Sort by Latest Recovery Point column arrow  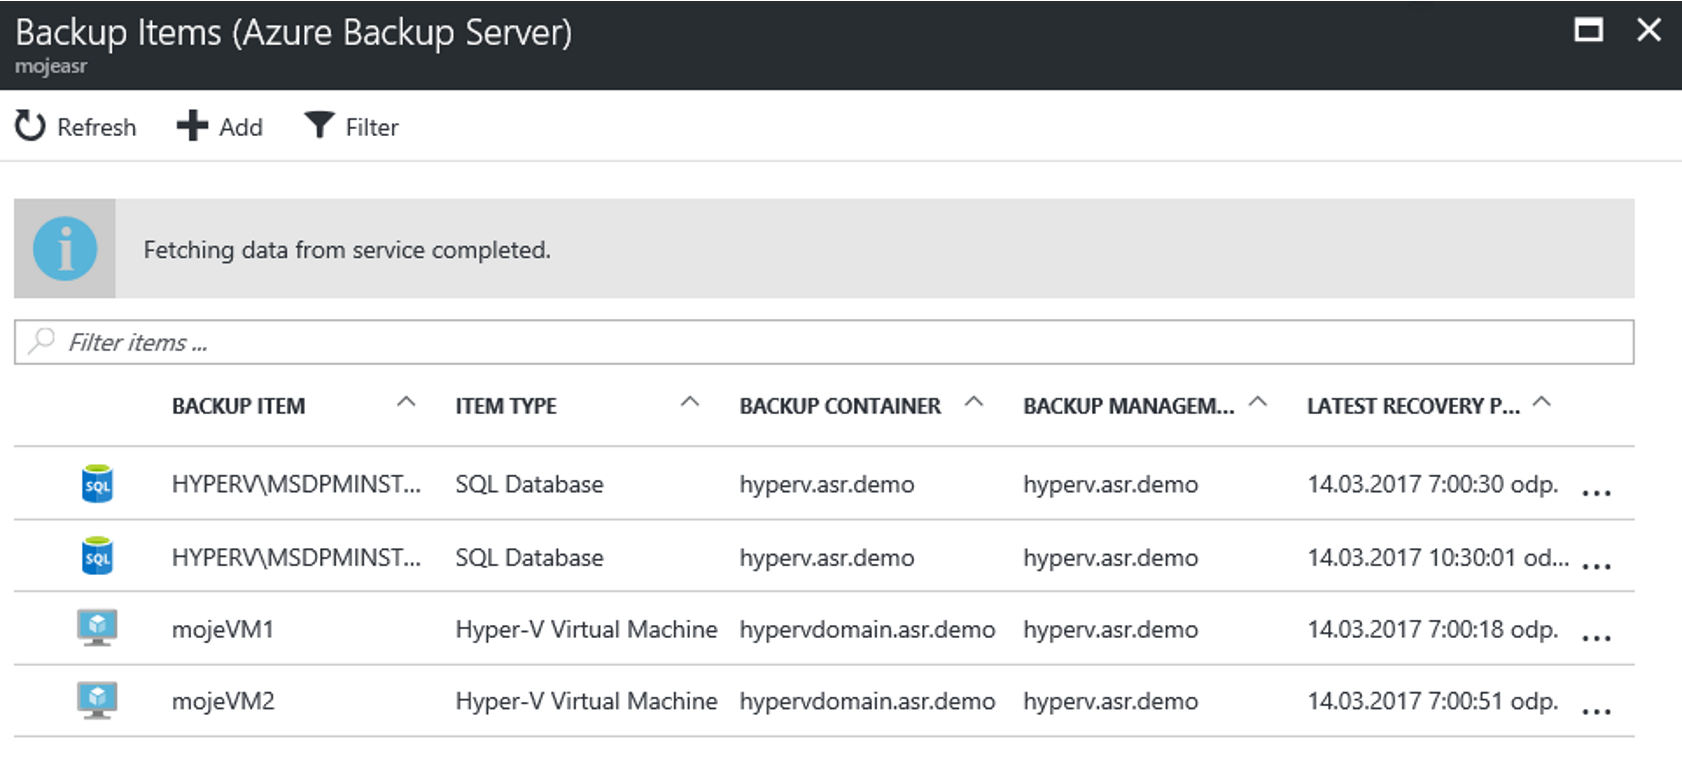(x=1542, y=402)
